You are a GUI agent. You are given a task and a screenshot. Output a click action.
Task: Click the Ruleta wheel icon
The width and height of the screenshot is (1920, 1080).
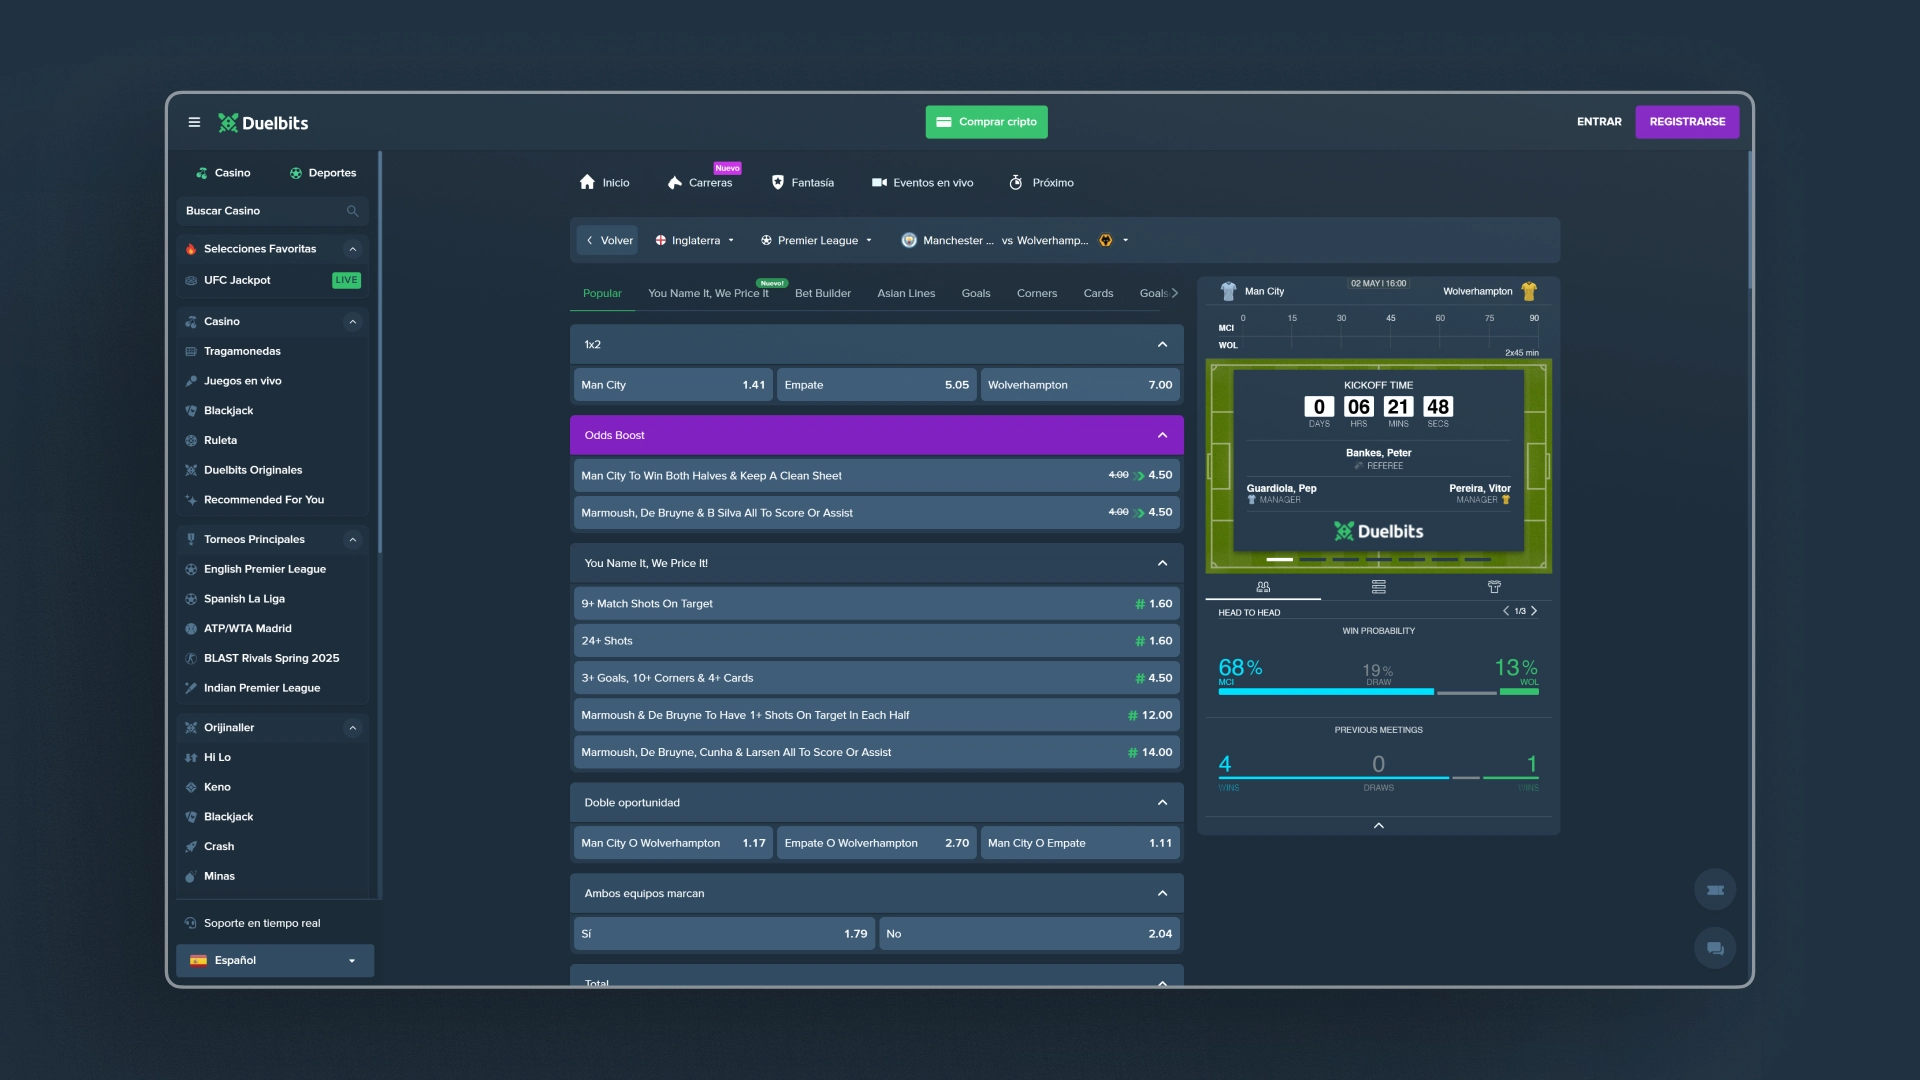(x=191, y=440)
